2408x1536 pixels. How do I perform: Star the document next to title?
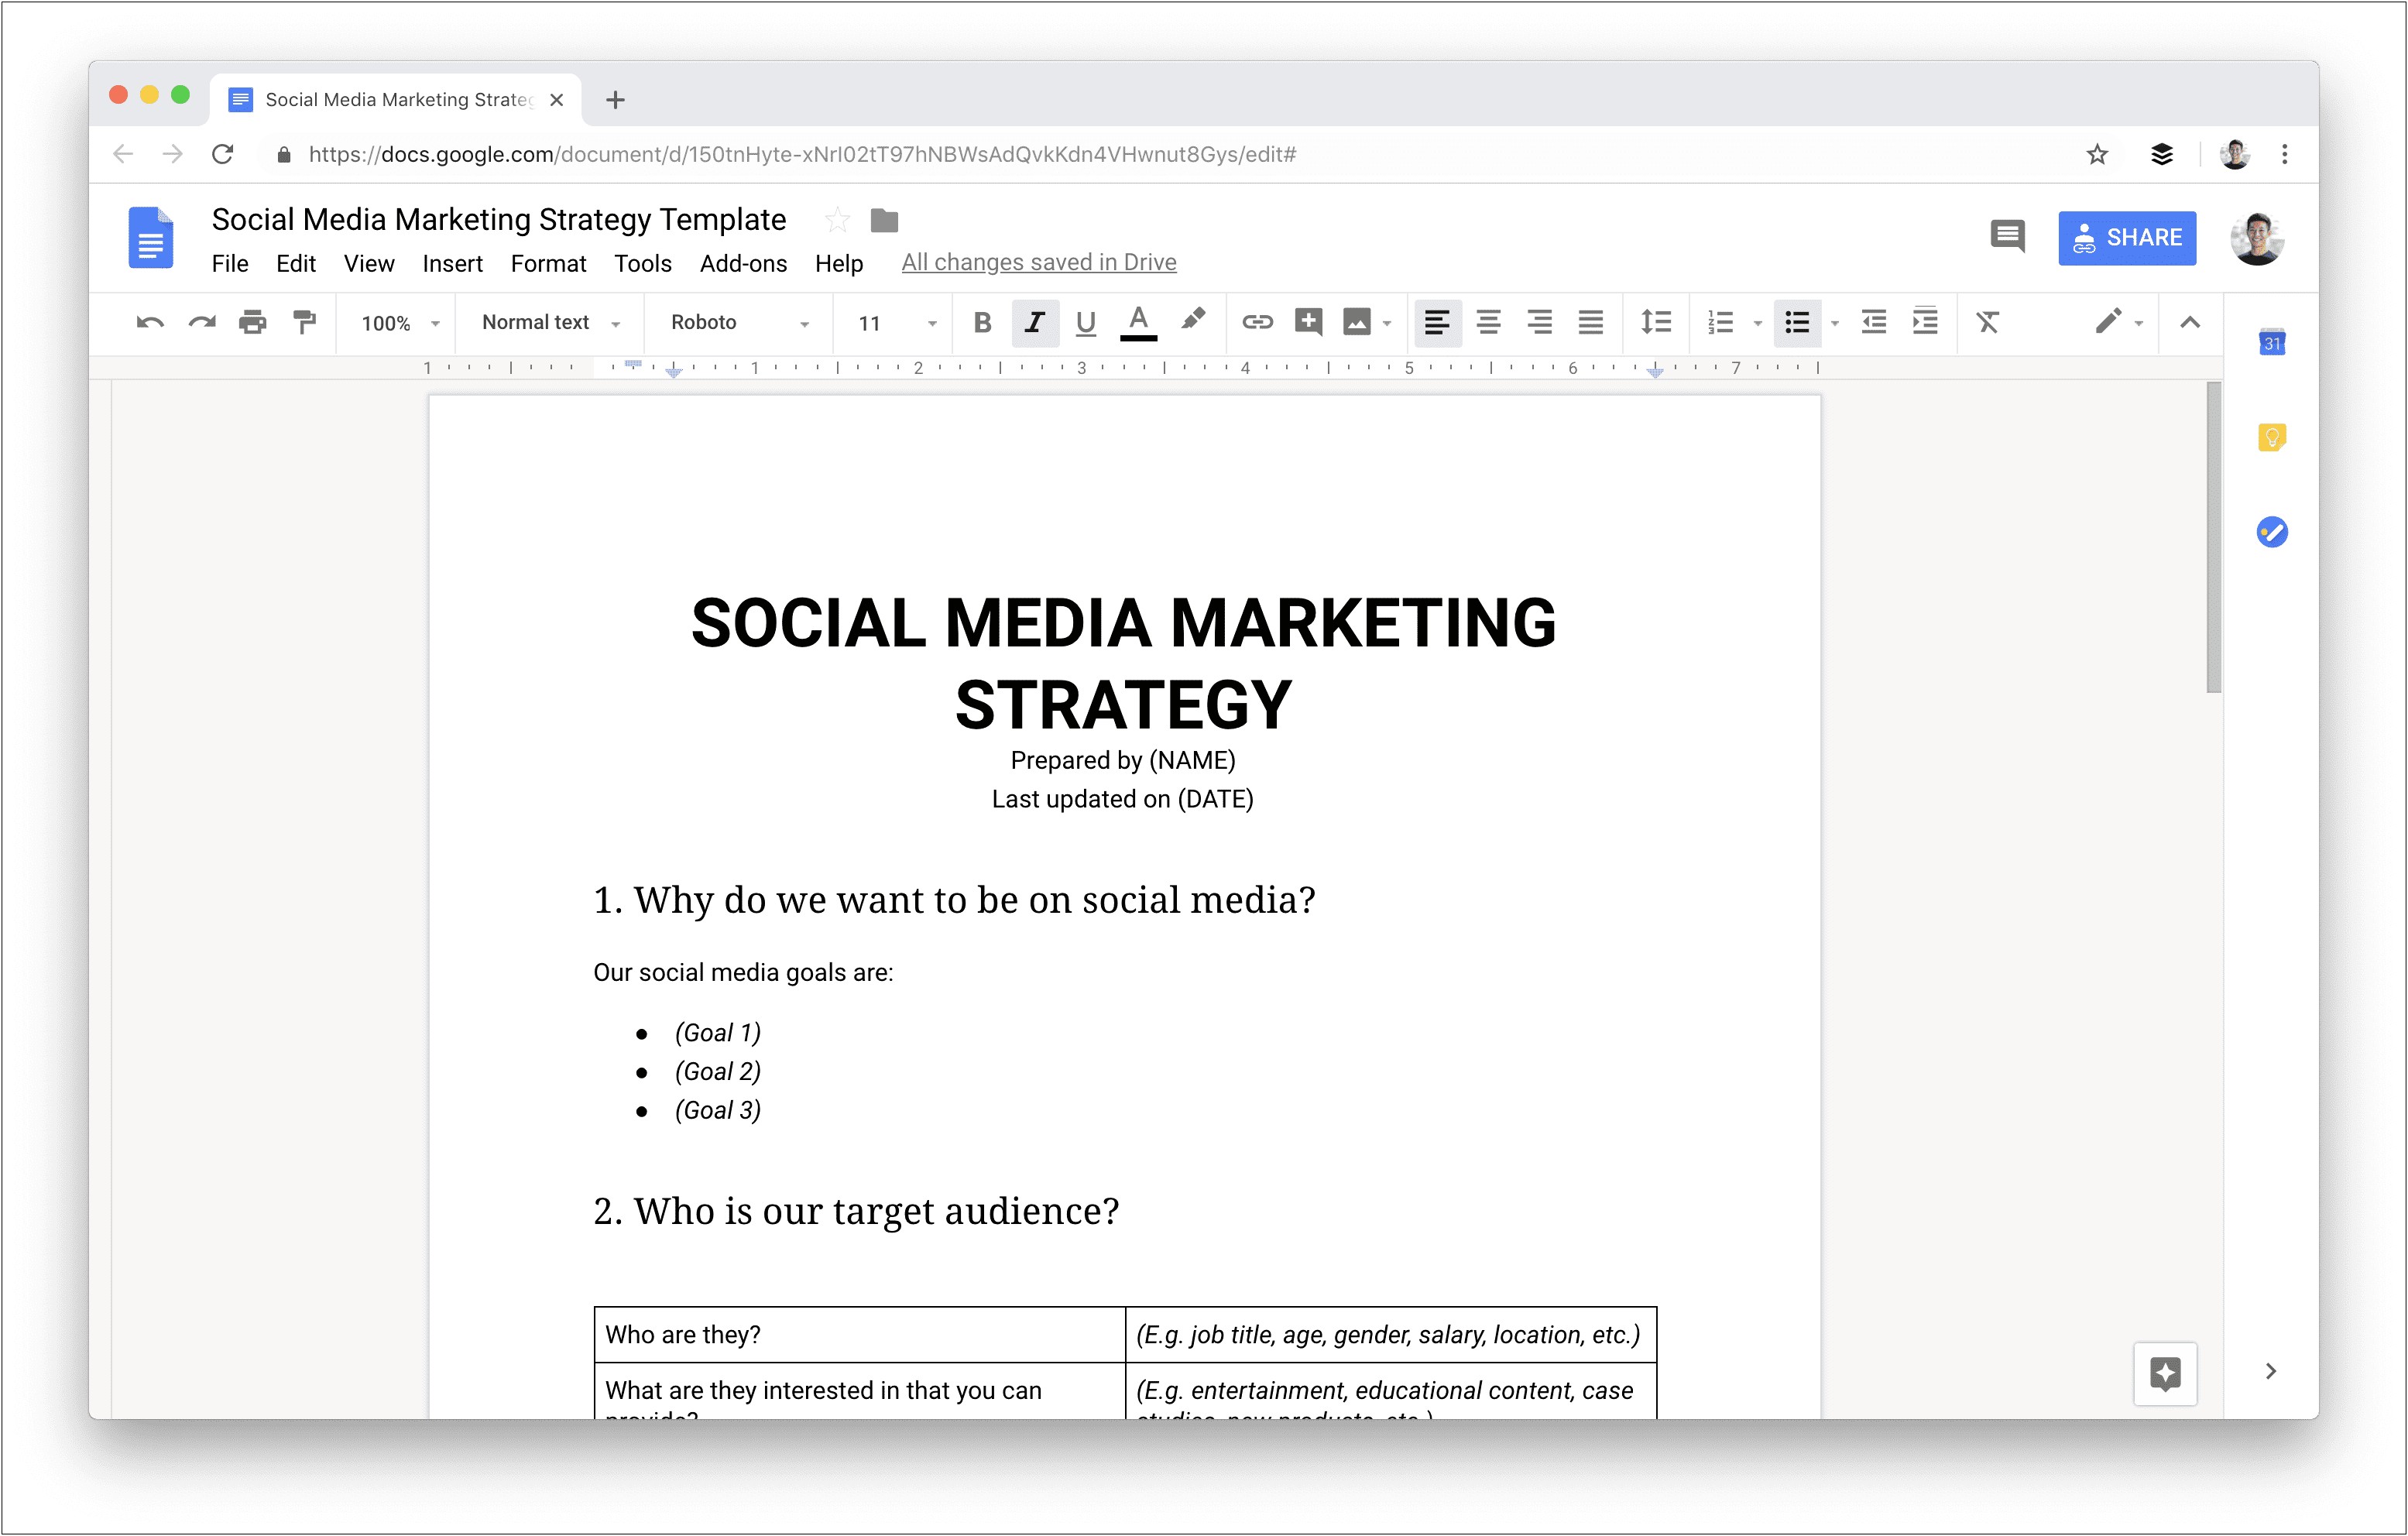pos(837,219)
